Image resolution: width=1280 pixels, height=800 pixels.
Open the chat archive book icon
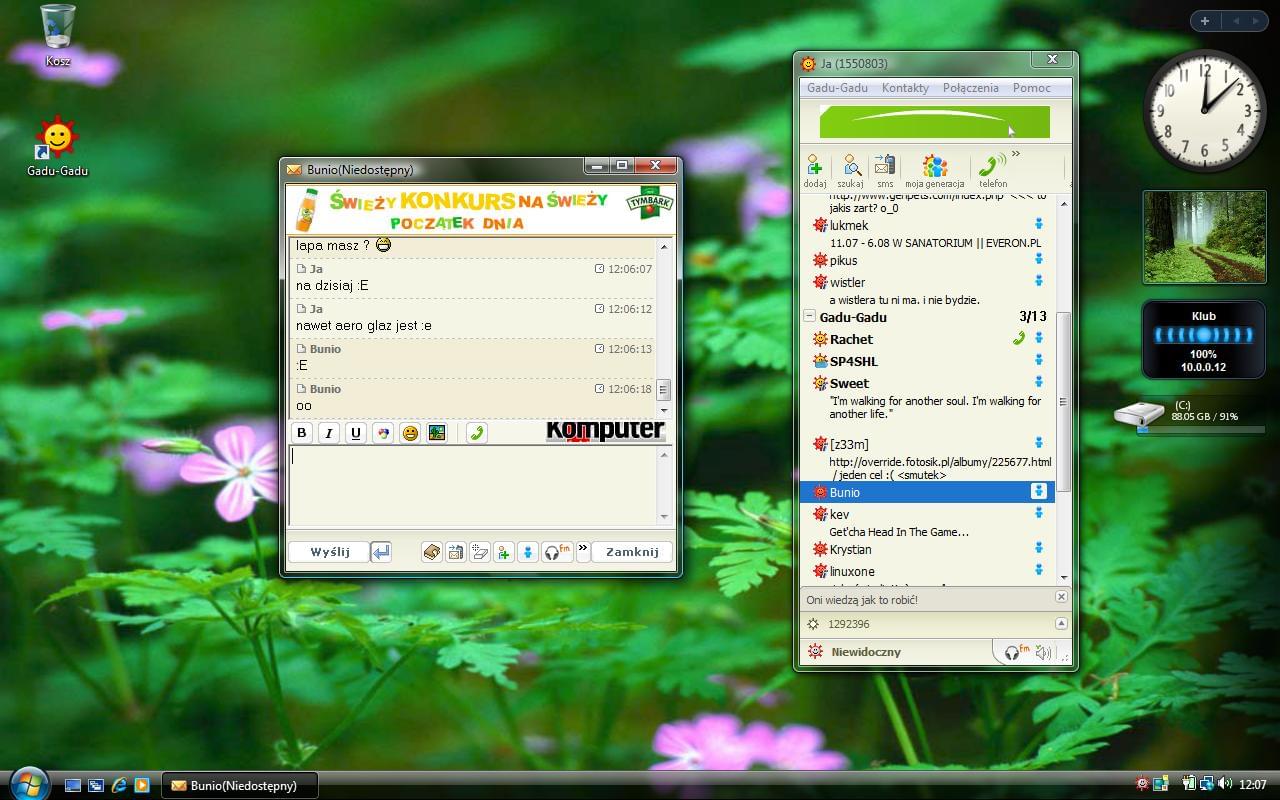click(431, 552)
